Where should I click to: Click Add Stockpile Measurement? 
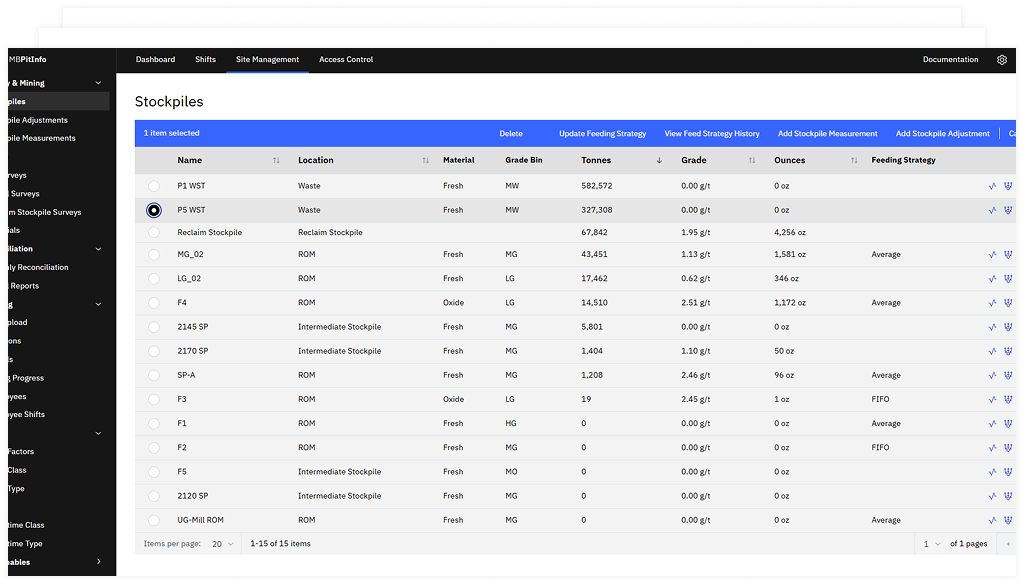pos(827,133)
